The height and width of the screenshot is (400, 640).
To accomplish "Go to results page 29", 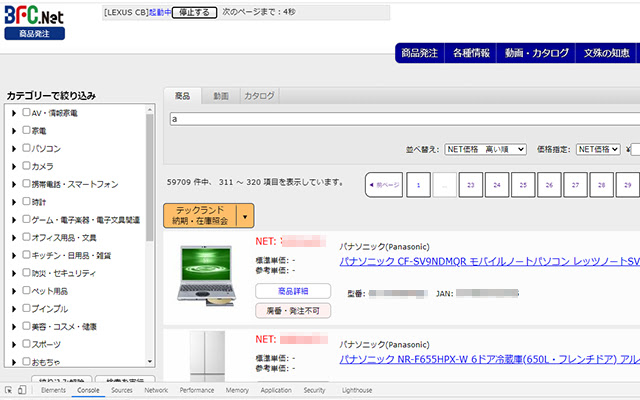I will click(x=627, y=185).
